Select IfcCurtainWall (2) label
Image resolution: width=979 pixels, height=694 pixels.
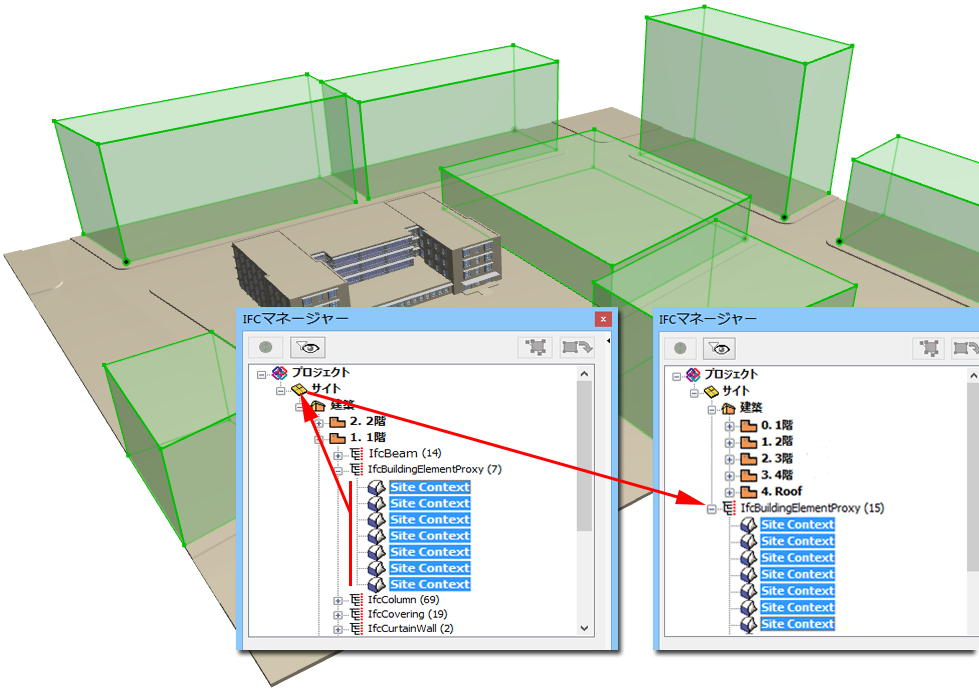[410, 628]
